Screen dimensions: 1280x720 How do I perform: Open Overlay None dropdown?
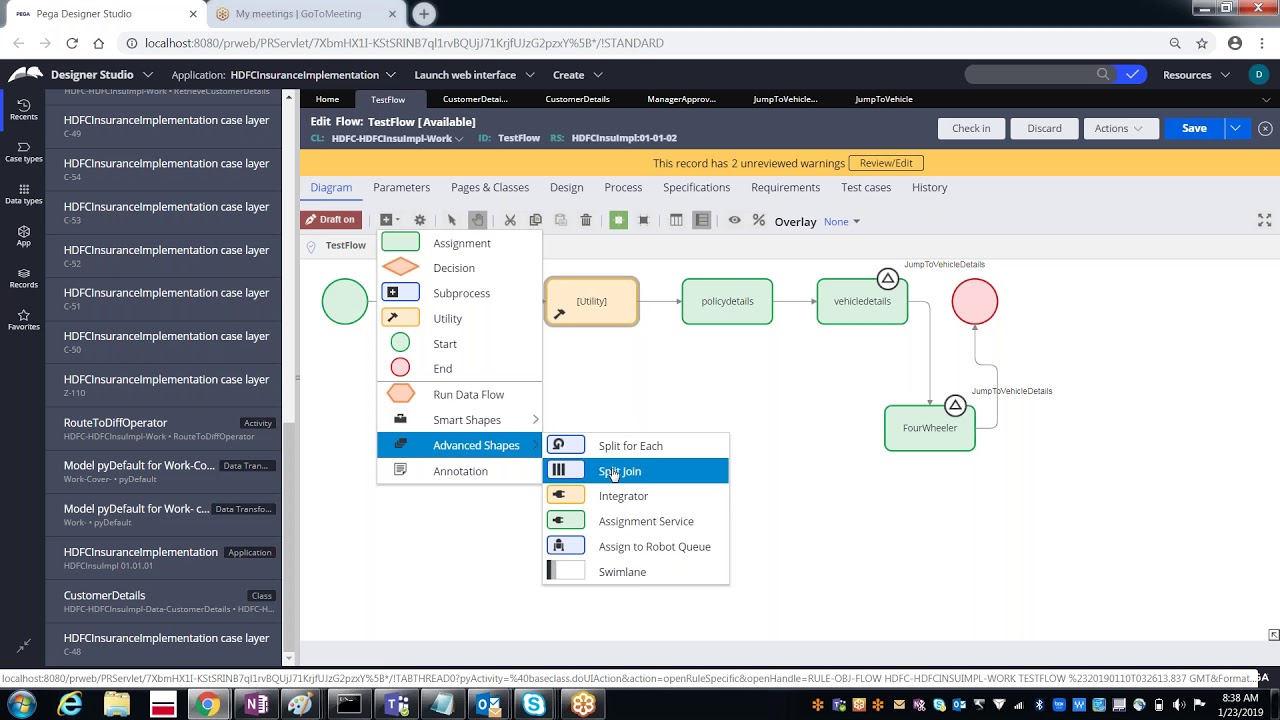coord(842,221)
